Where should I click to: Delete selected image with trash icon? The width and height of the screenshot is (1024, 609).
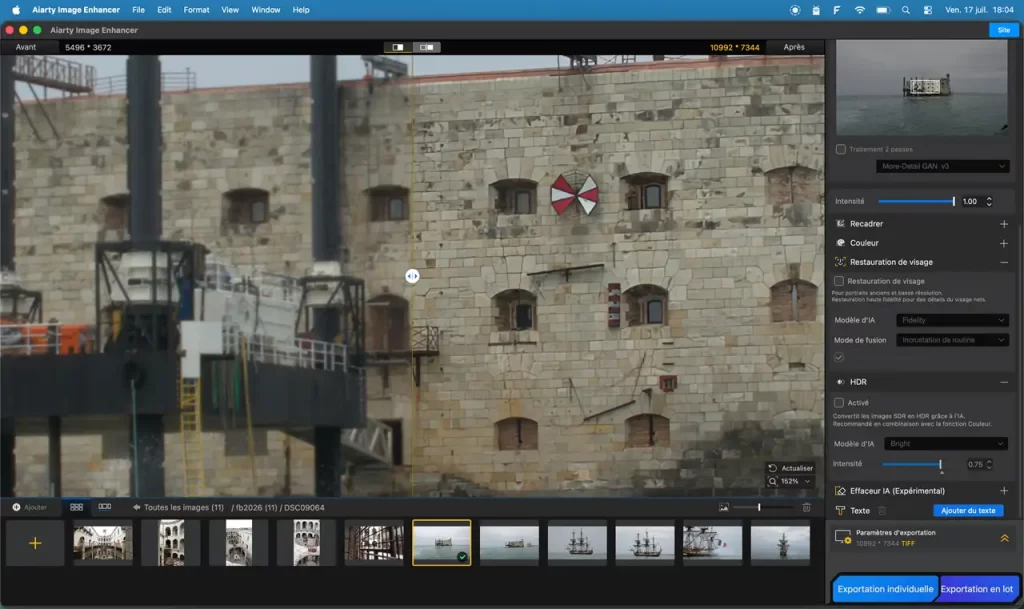pyautogui.click(x=807, y=507)
